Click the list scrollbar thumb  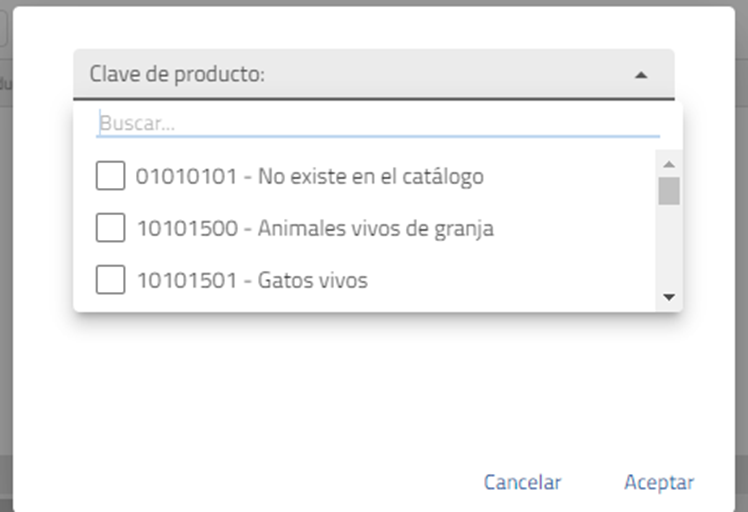[669, 190]
